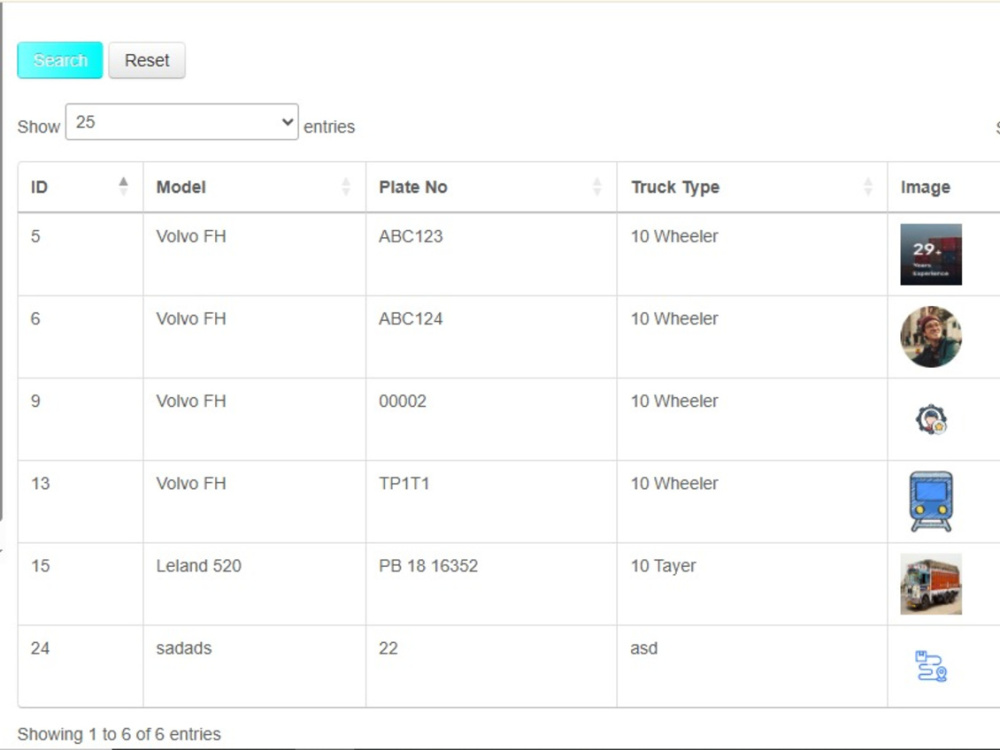Click the route map icon in row 24
Screen dimensions: 1000x750
coord(931,666)
